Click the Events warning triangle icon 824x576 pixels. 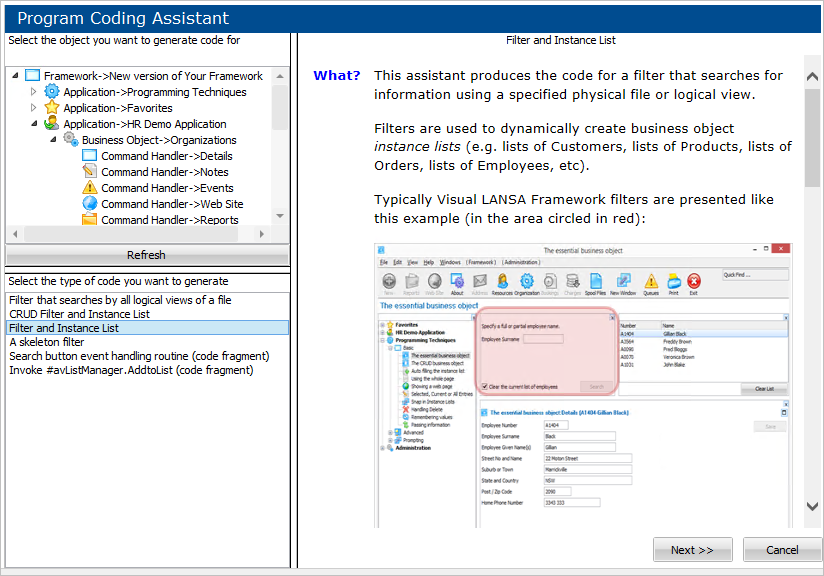point(90,187)
